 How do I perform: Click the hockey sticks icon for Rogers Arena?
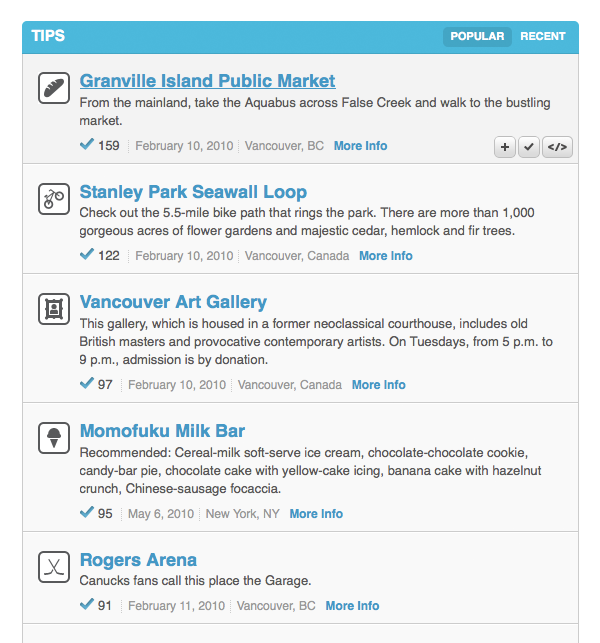coord(53,566)
